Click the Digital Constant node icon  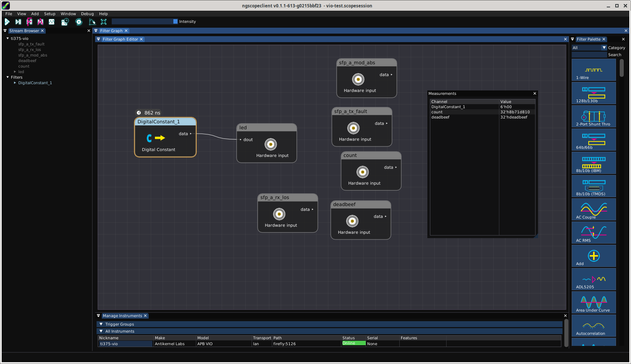coord(155,138)
